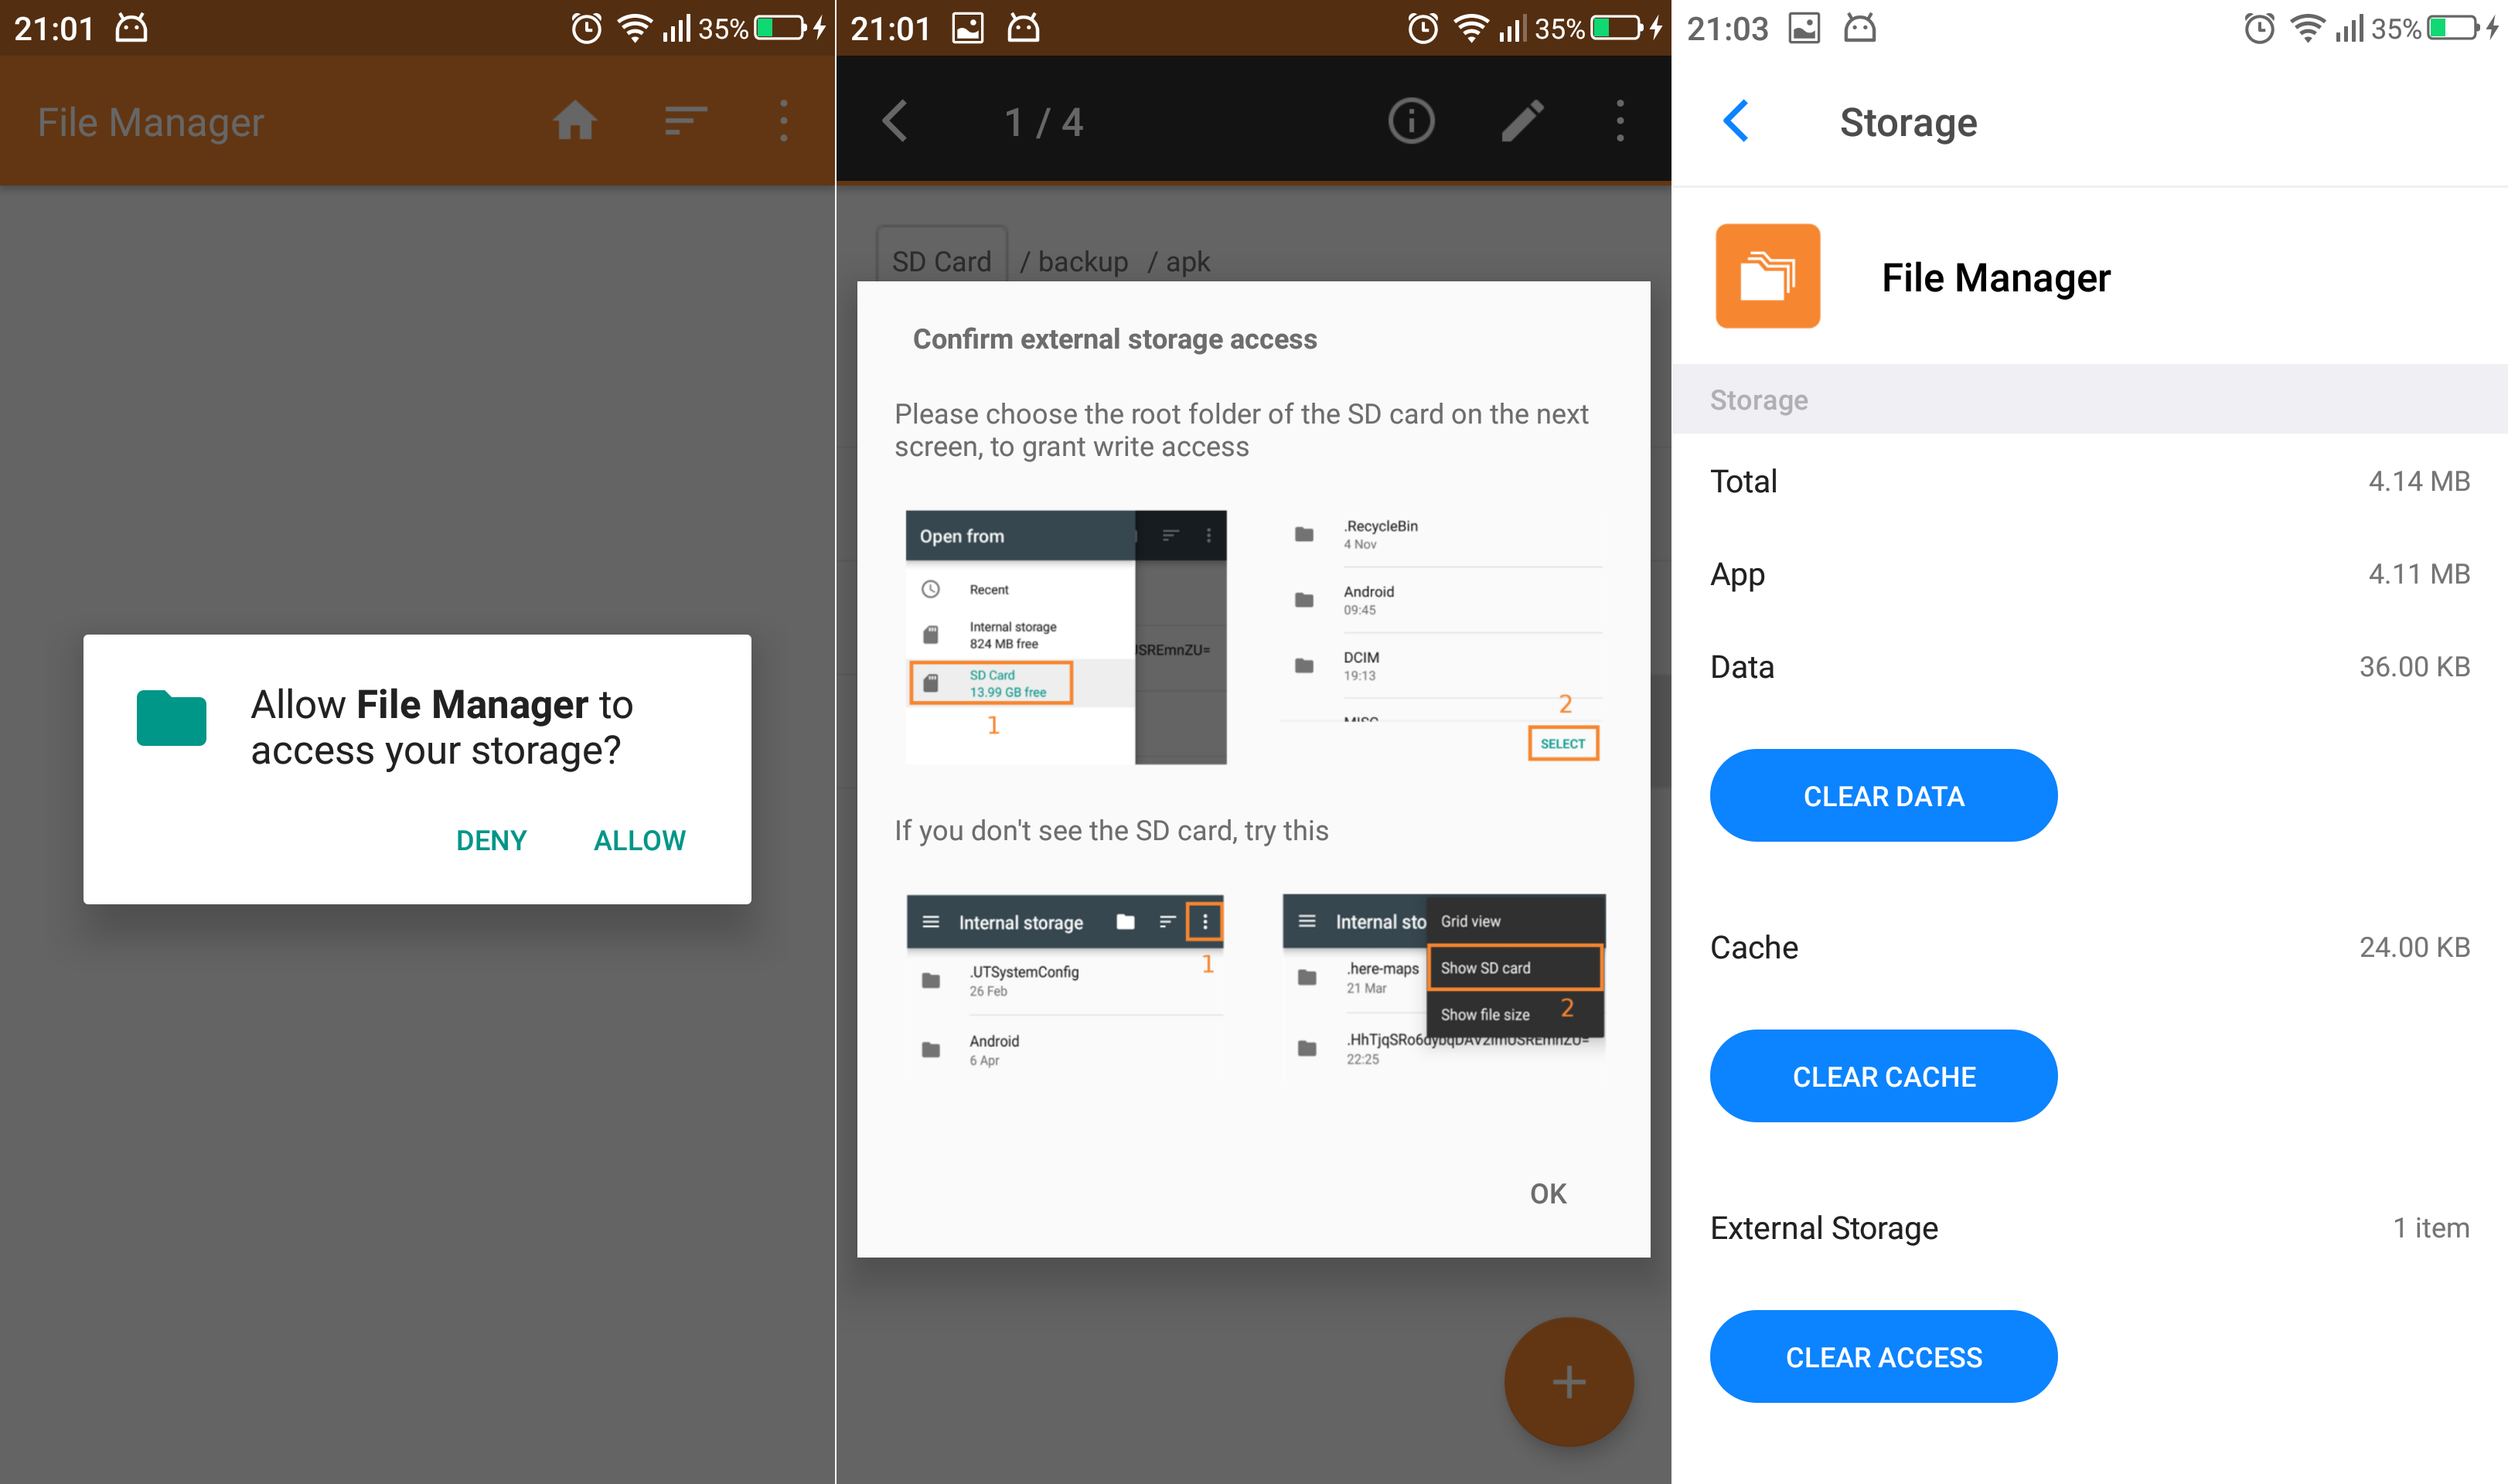Viewport: 2508px width, 1484px height.
Task: Deny the storage permission request
Action: point(491,840)
